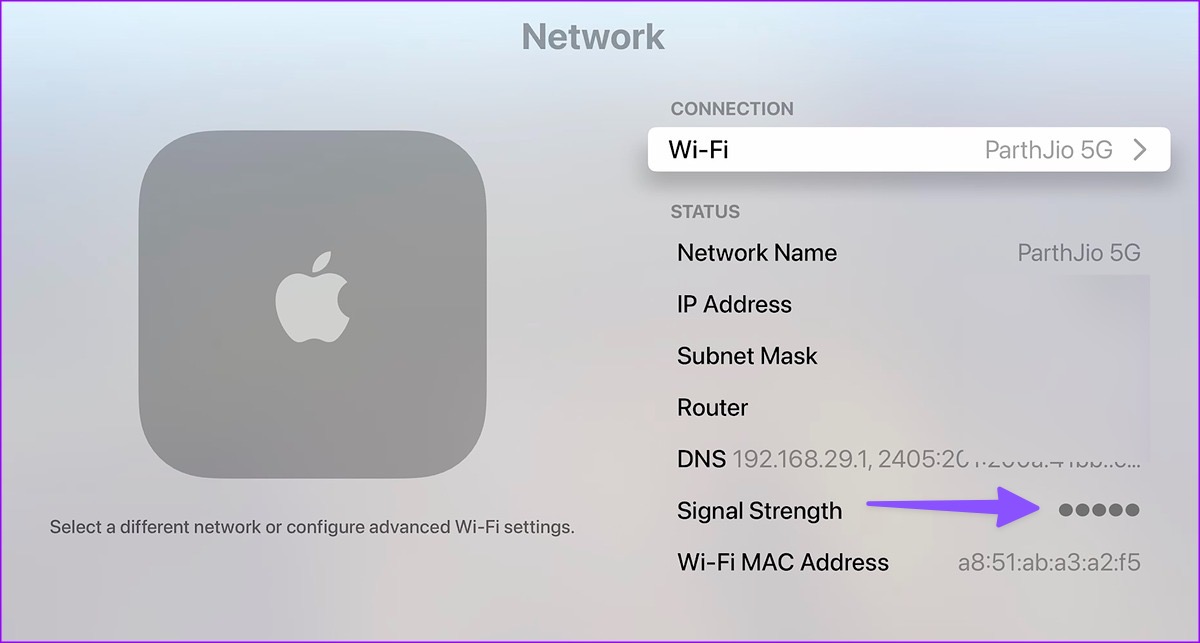Click ParthJio 5G beside Network Name

click(1078, 253)
